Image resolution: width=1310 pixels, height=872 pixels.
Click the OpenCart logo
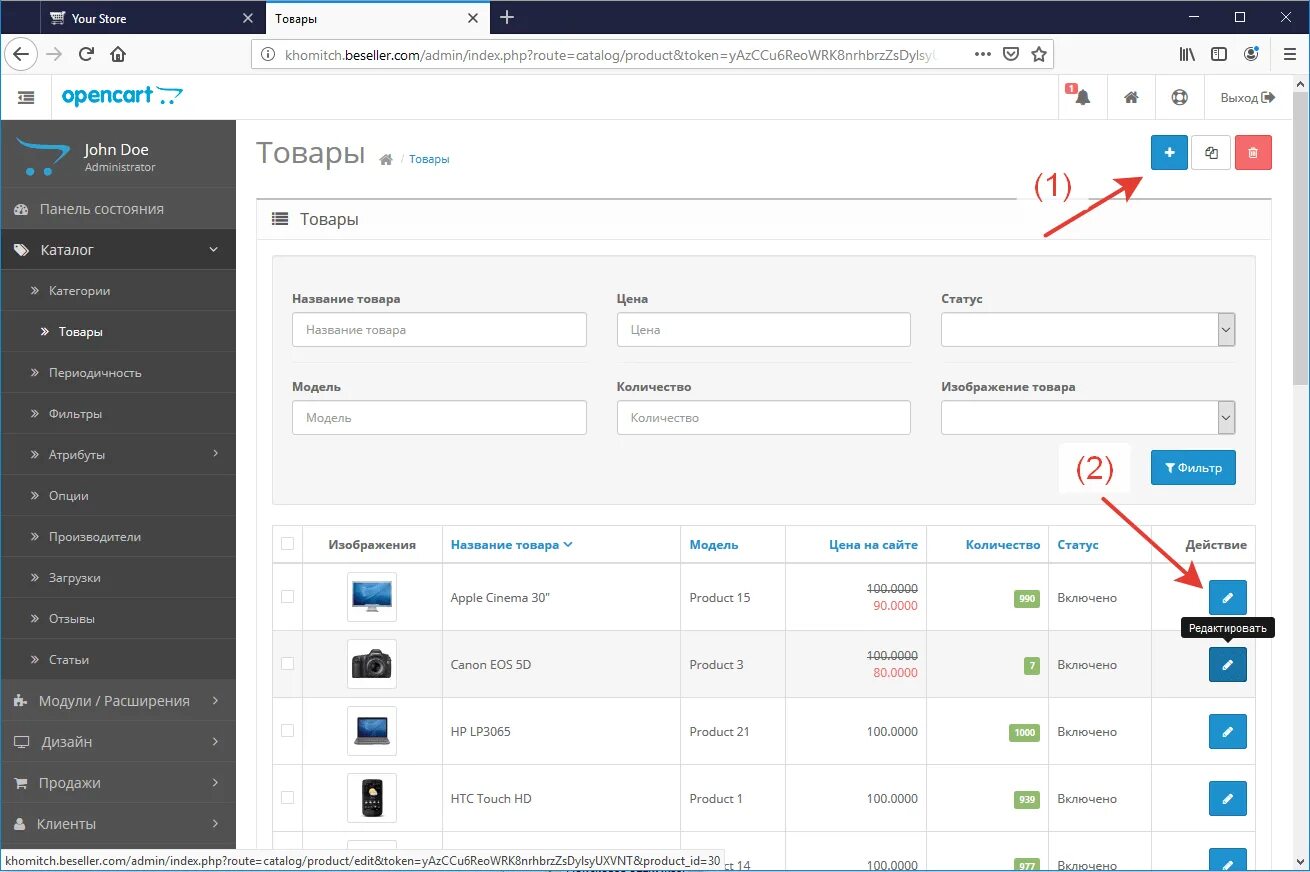(122, 96)
